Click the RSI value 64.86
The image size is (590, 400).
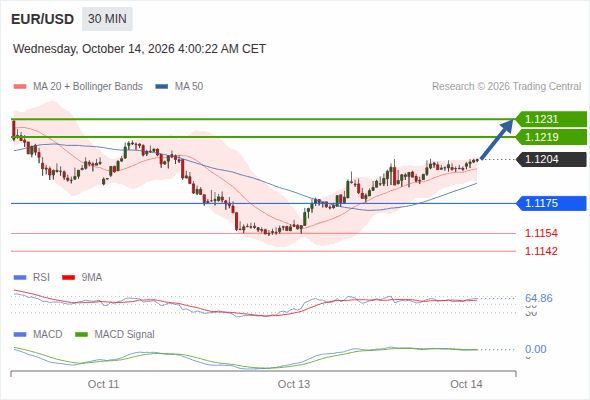click(539, 298)
